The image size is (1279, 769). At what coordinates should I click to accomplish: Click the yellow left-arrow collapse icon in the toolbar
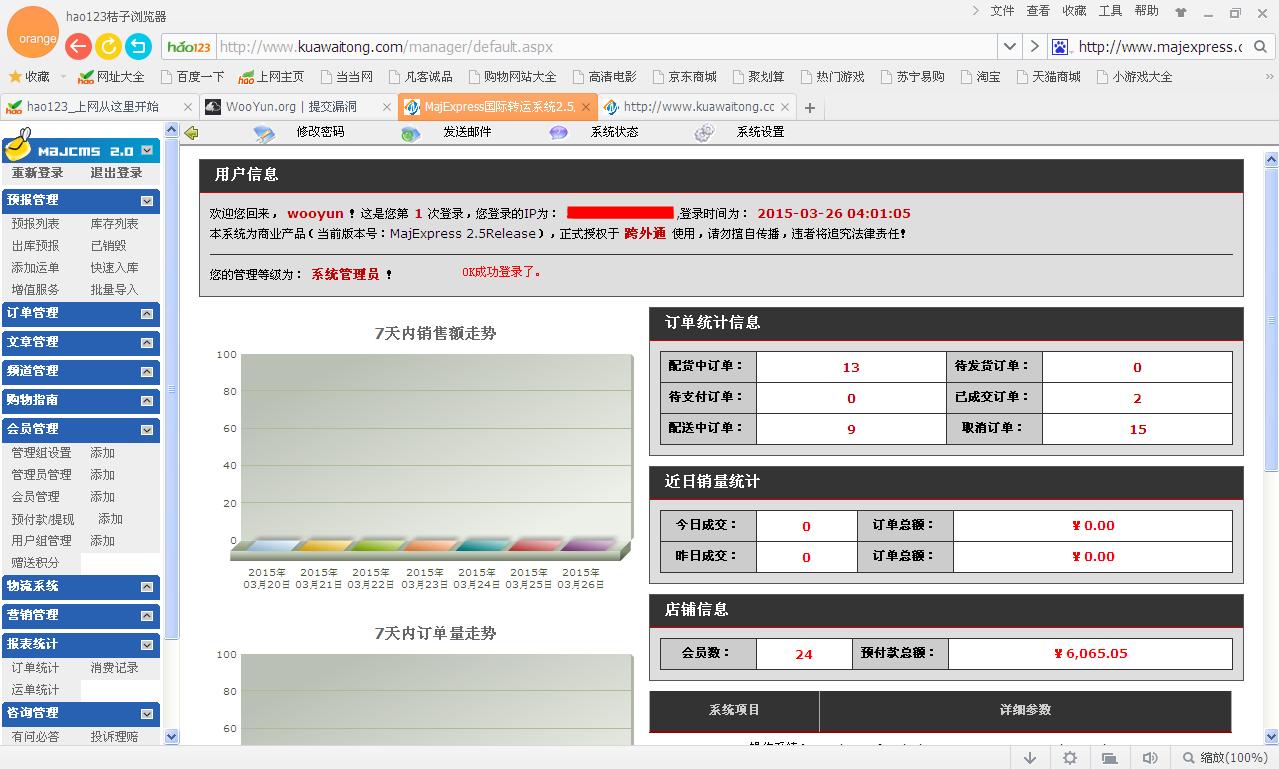(x=191, y=133)
